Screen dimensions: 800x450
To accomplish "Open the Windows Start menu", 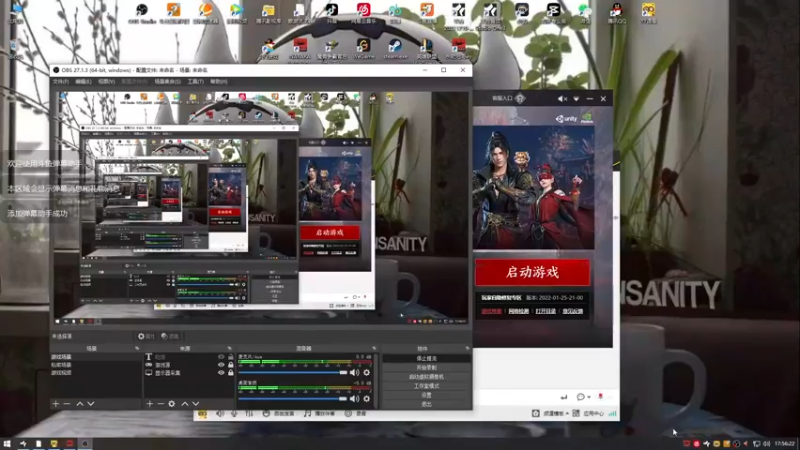I will point(7,443).
